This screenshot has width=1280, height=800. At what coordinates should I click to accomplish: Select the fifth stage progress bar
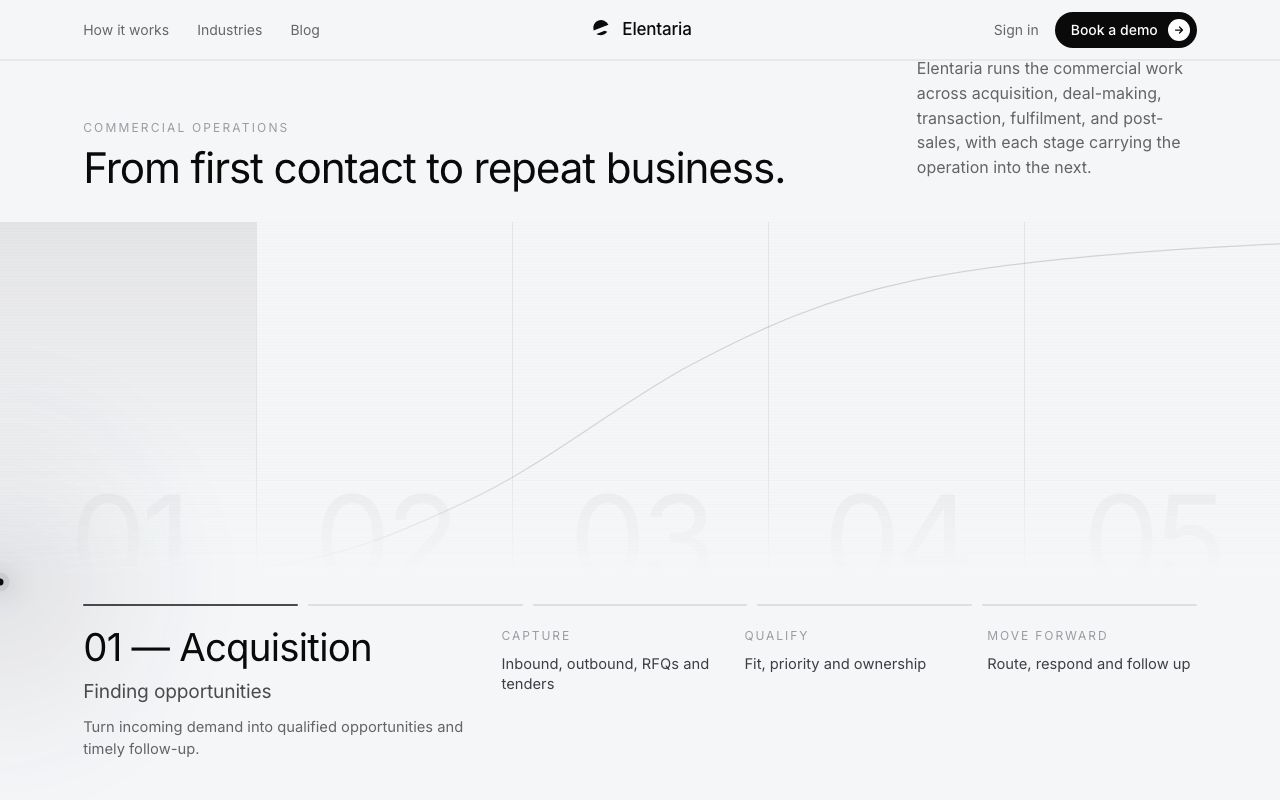1089,605
